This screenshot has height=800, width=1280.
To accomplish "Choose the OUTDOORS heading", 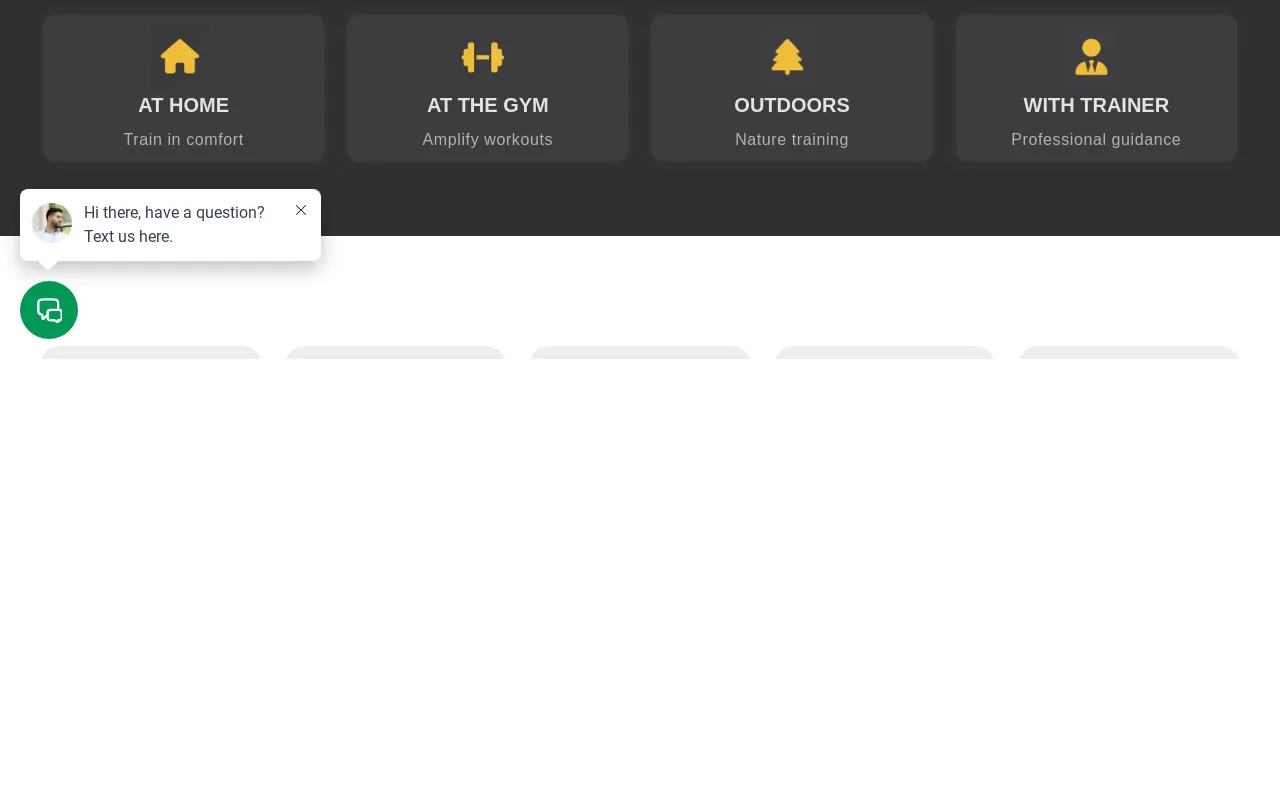I will 791,105.
